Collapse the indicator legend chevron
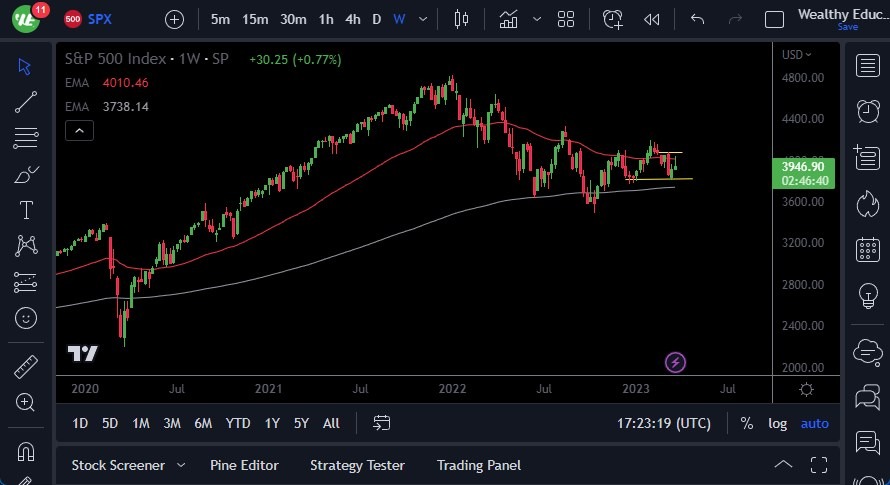This screenshot has width=890, height=485. [78, 130]
